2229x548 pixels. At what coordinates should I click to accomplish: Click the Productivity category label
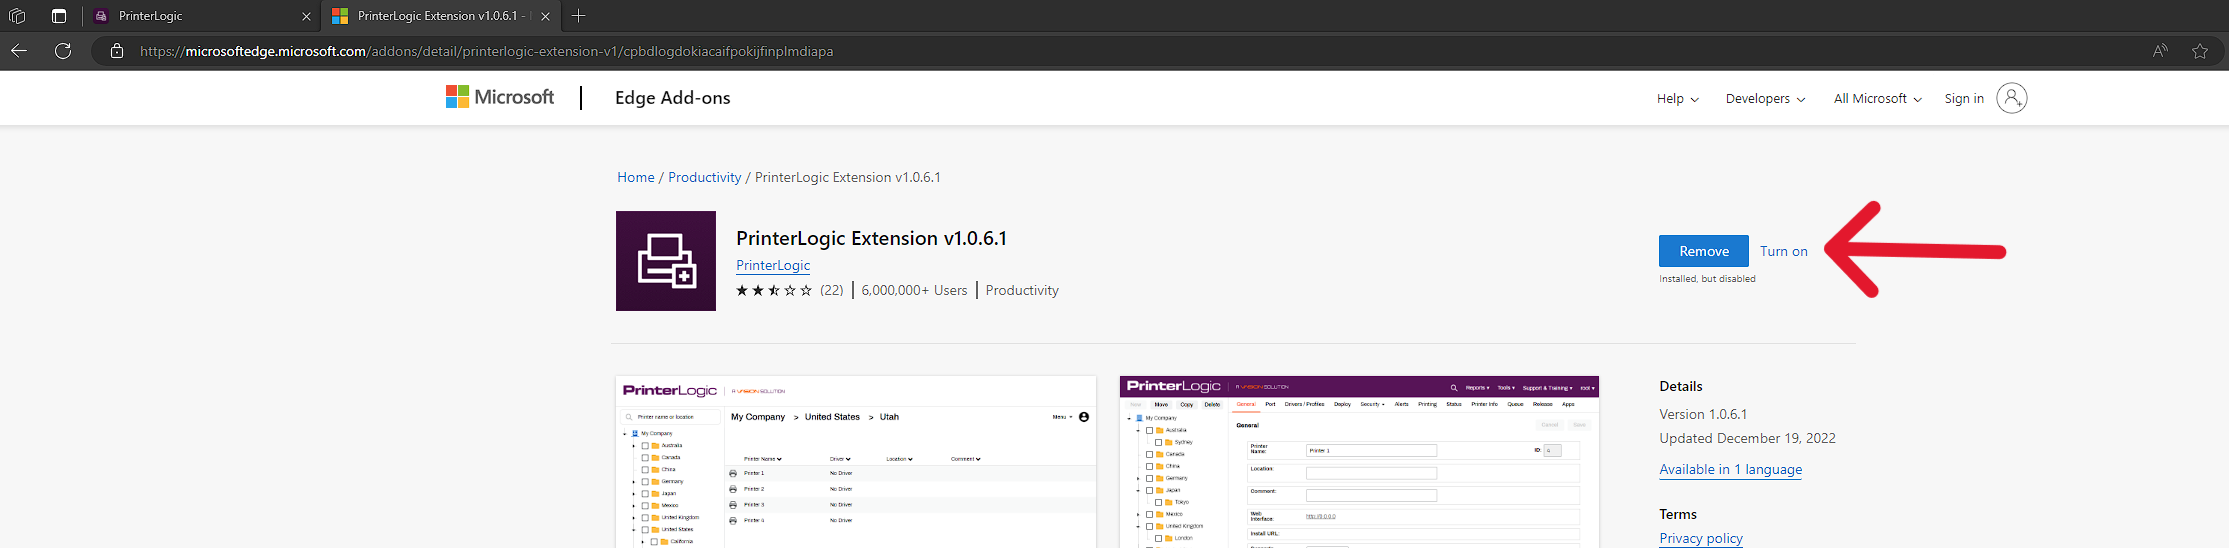coord(1022,290)
